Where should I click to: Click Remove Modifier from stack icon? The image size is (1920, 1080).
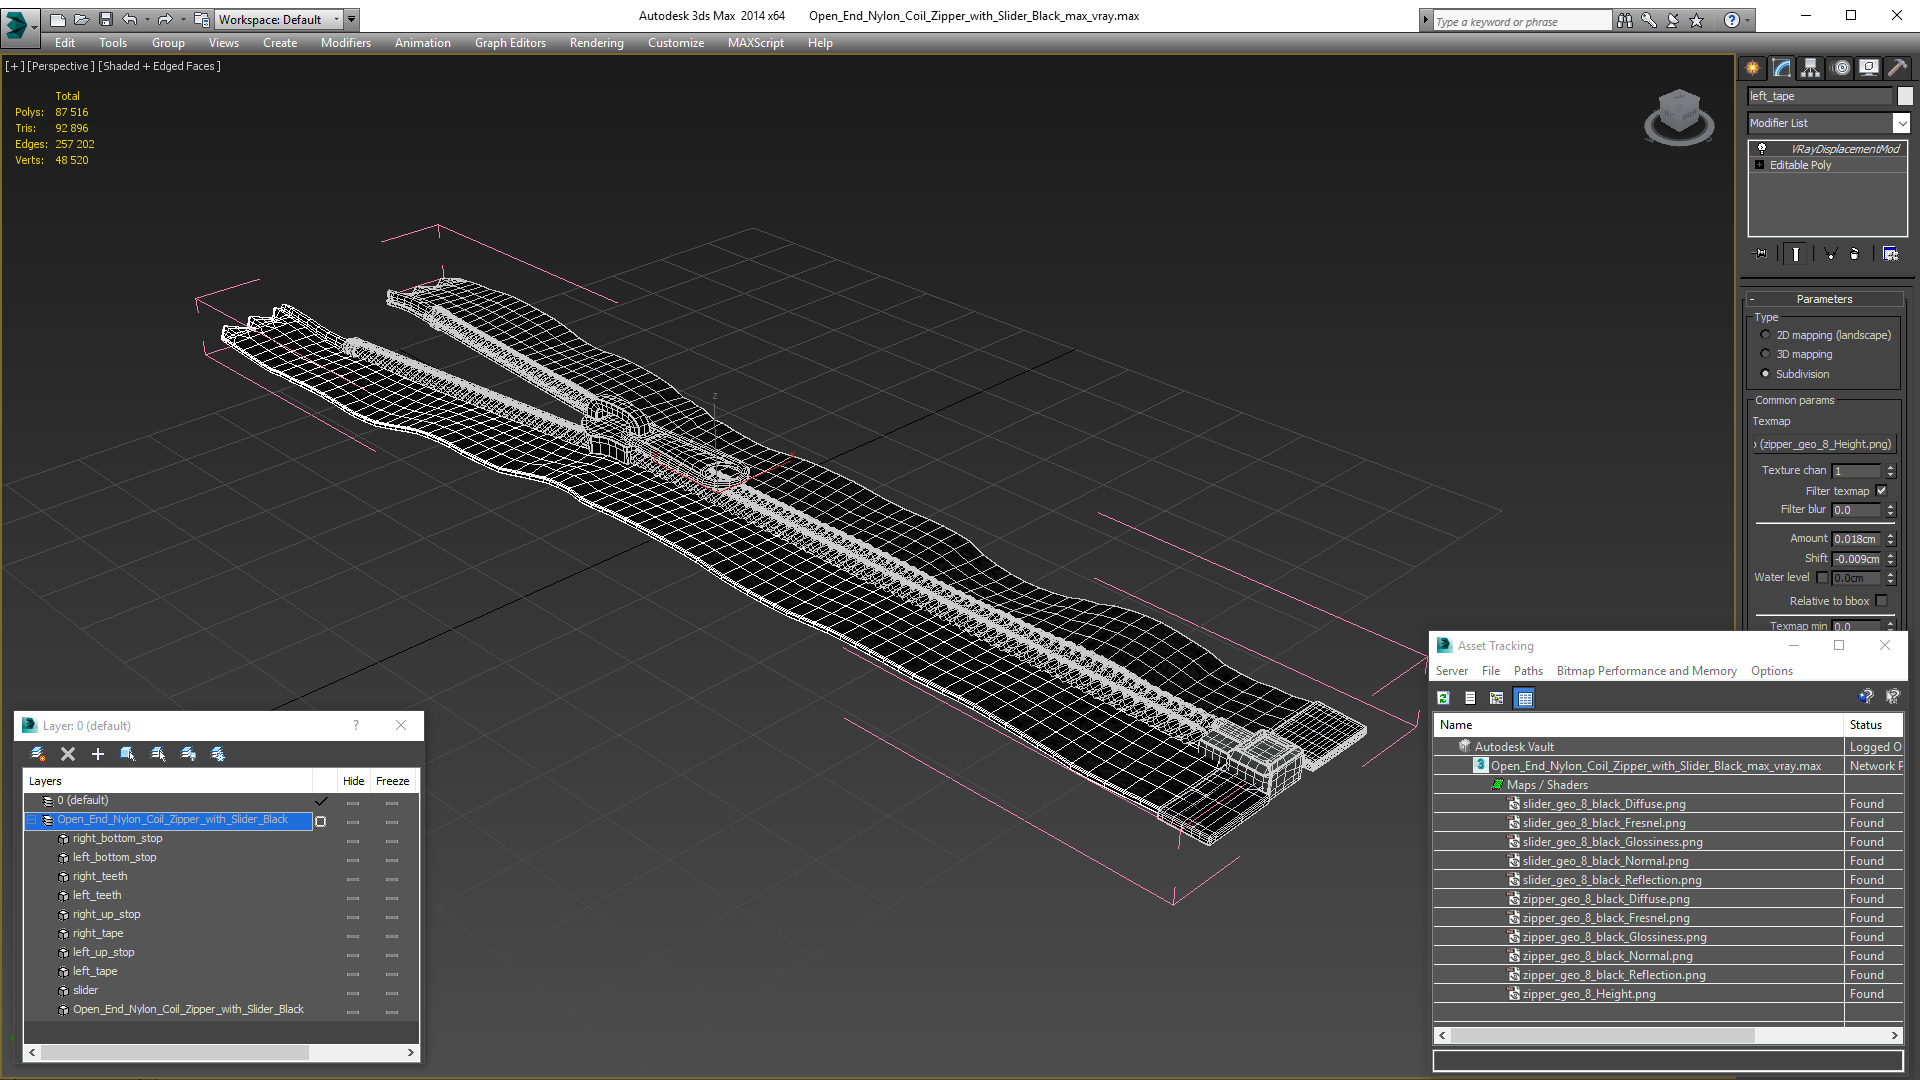(x=1855, y=254)
